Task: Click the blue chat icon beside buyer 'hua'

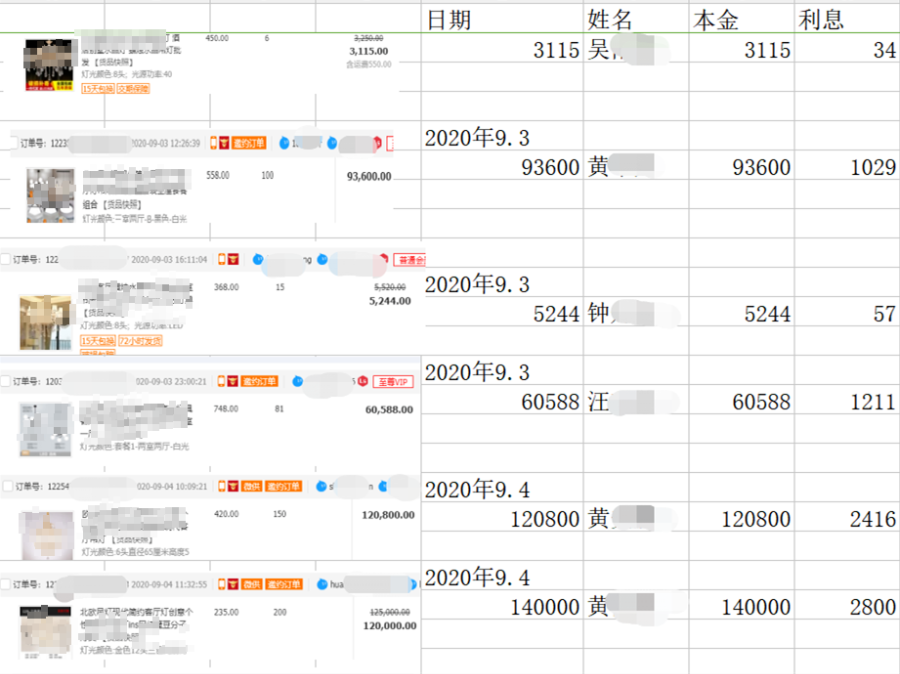Action: (322, 584)
